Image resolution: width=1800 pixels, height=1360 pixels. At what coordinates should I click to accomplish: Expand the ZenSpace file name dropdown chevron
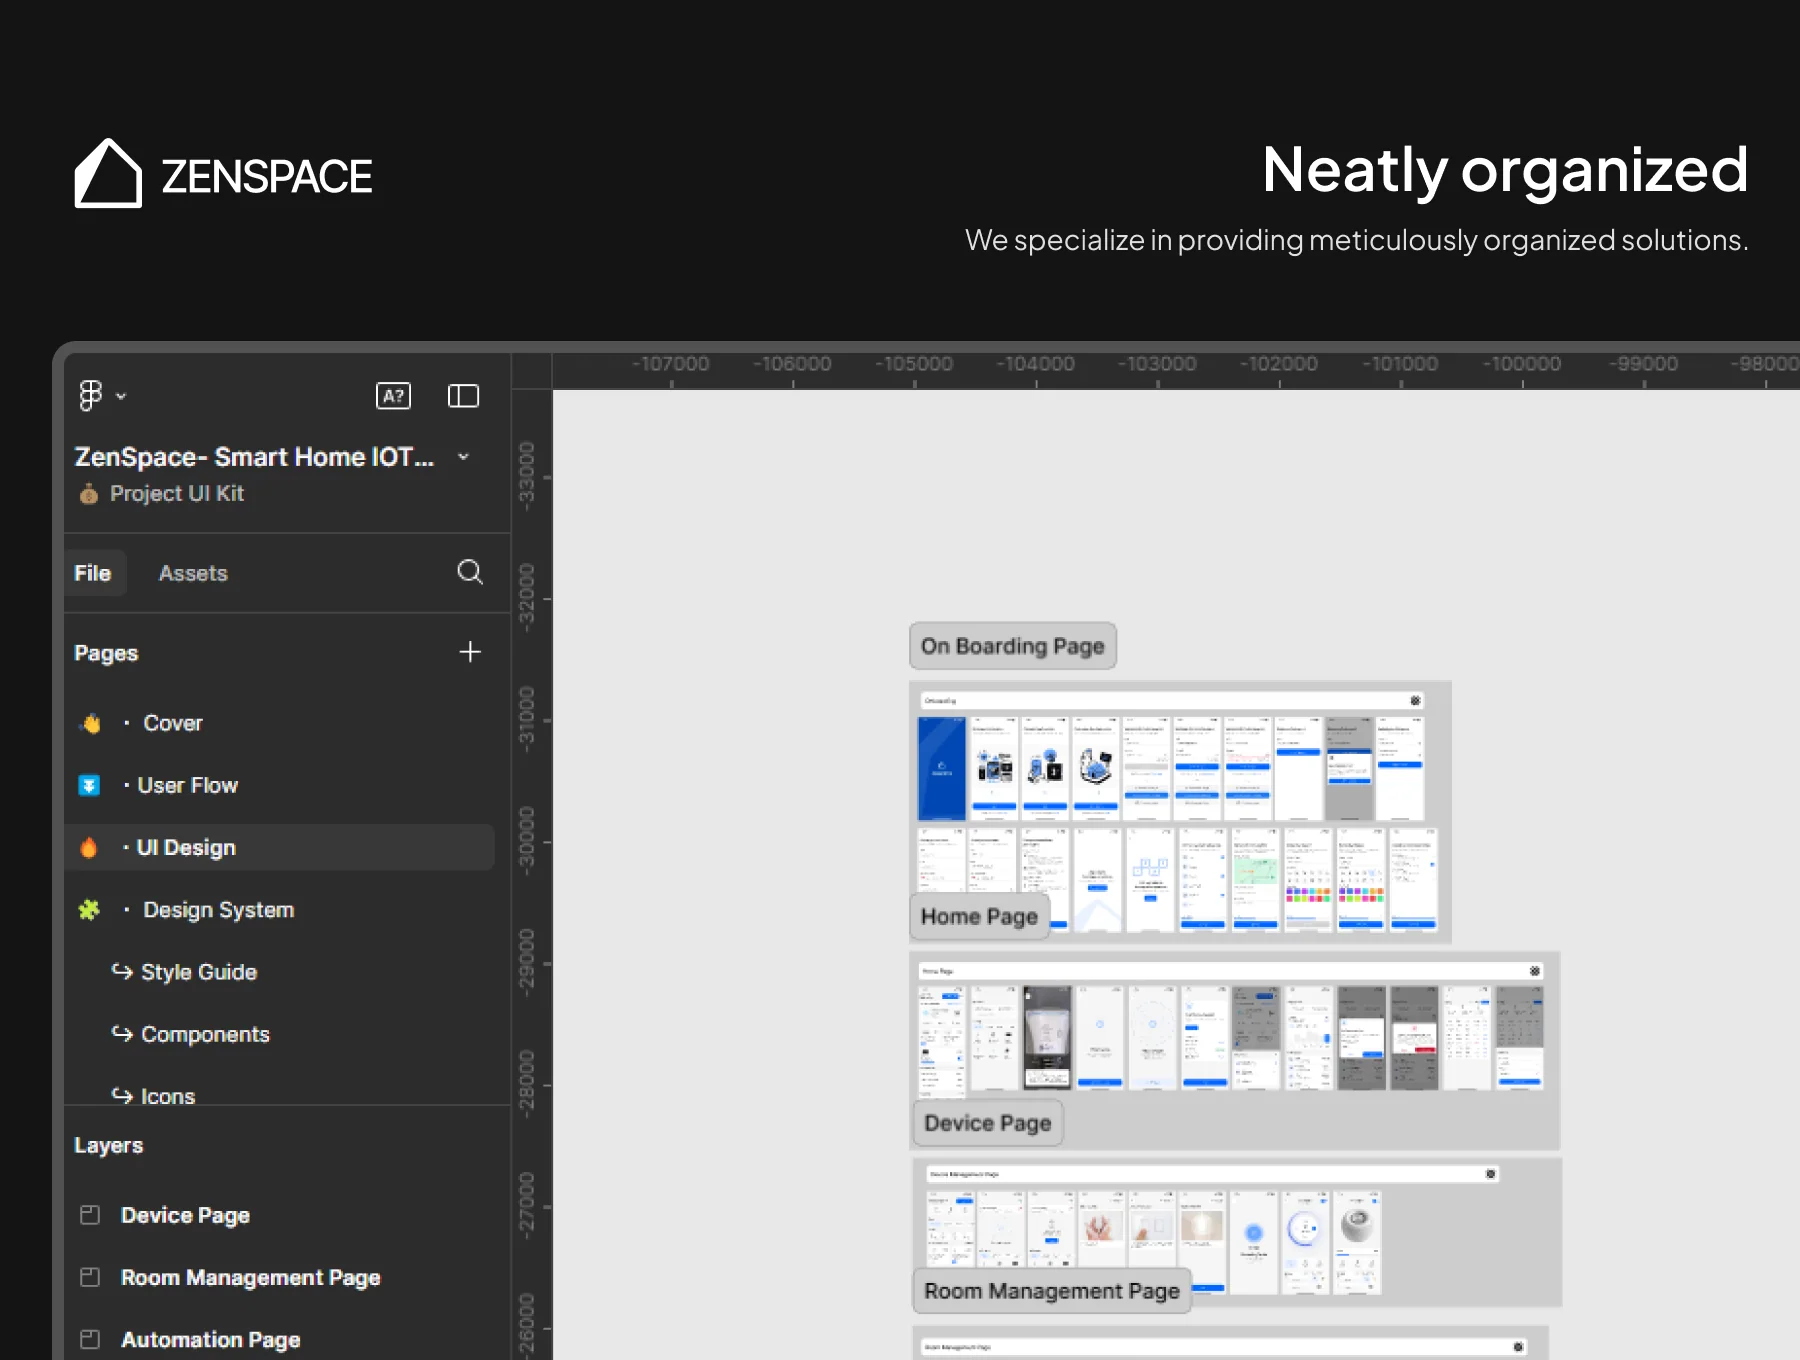click(463, 457)
